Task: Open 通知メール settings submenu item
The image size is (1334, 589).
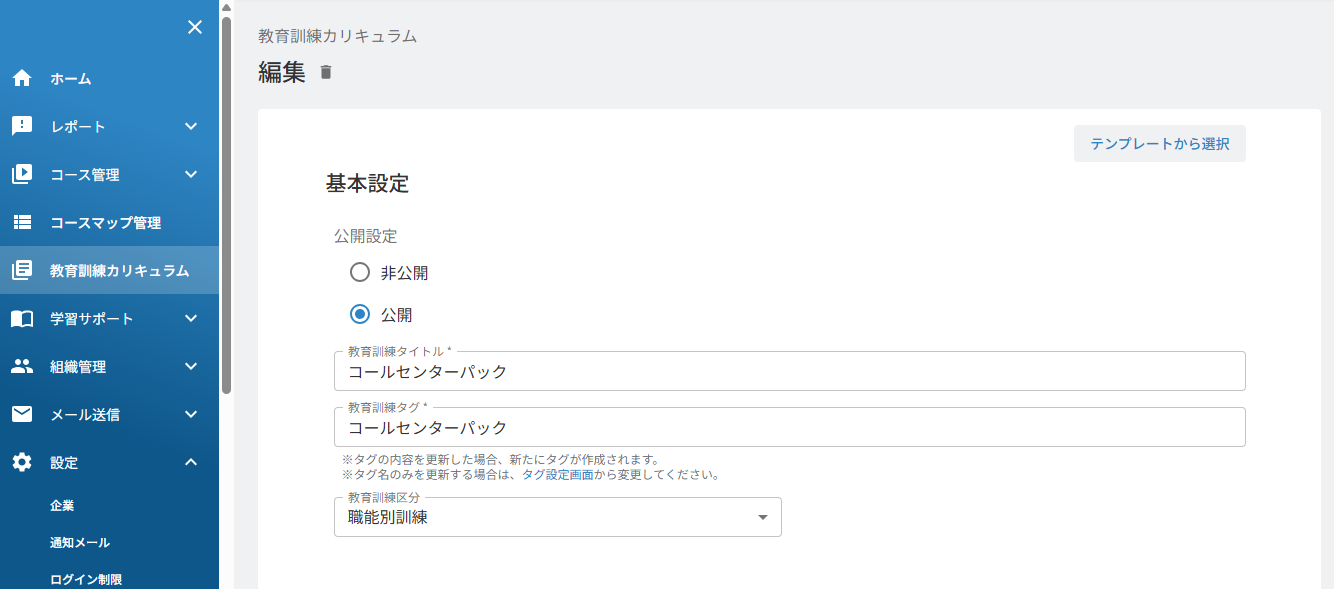Action: [x=80, y=543]
